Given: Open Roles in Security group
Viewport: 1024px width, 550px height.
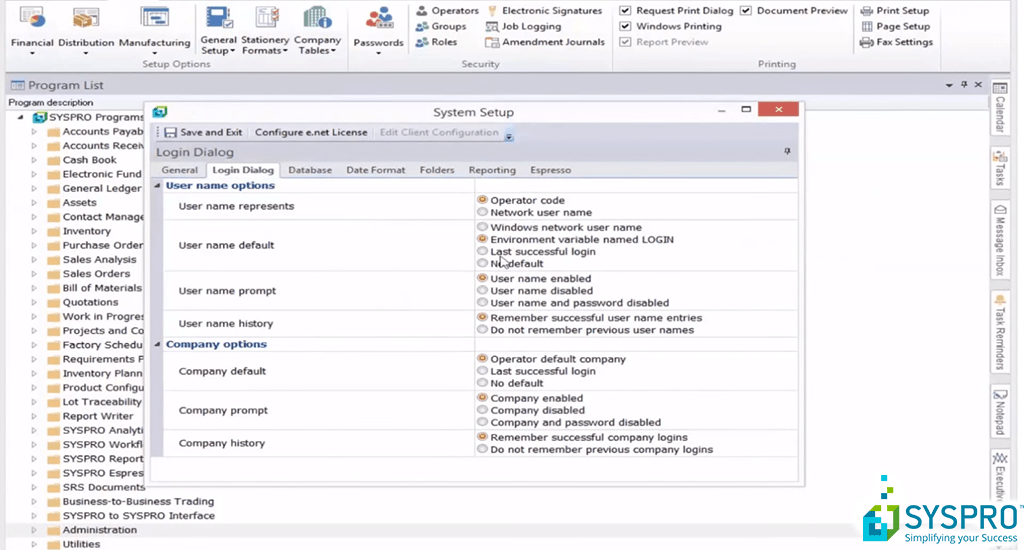Looking at the screenshot, I should tap(436, 42).
